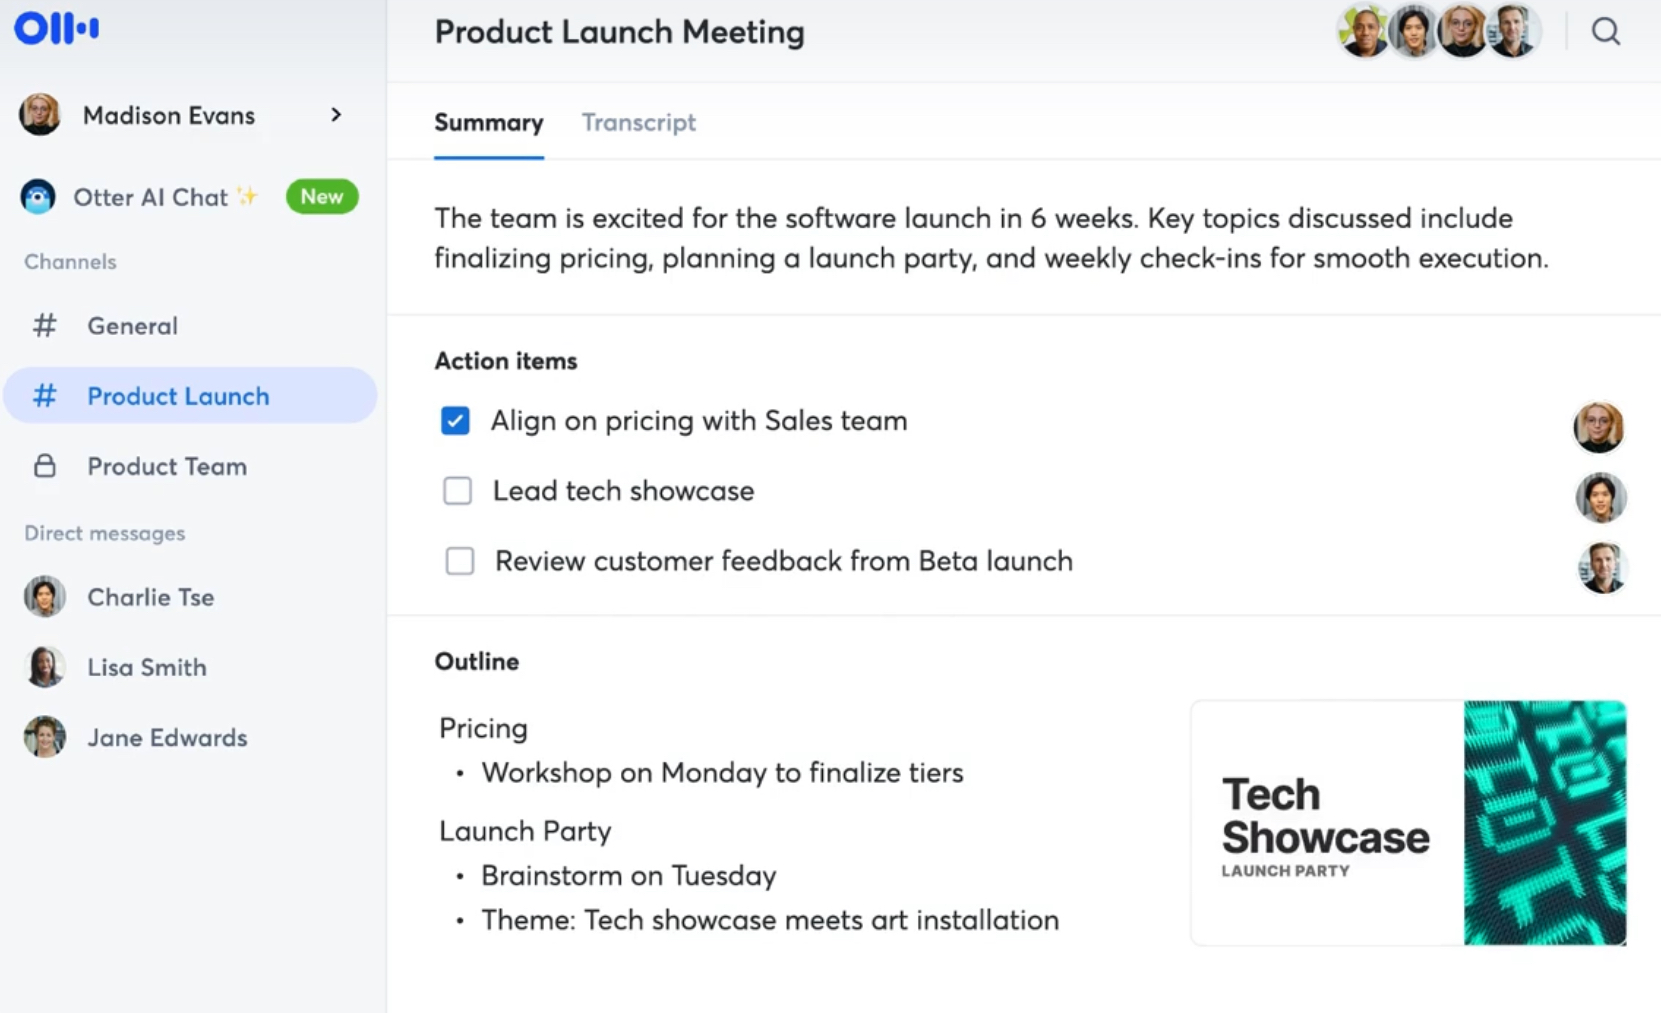Click Charlie Tse's direct message avatar
Screen dimensions: 1661x1013
tap(44, 596)
